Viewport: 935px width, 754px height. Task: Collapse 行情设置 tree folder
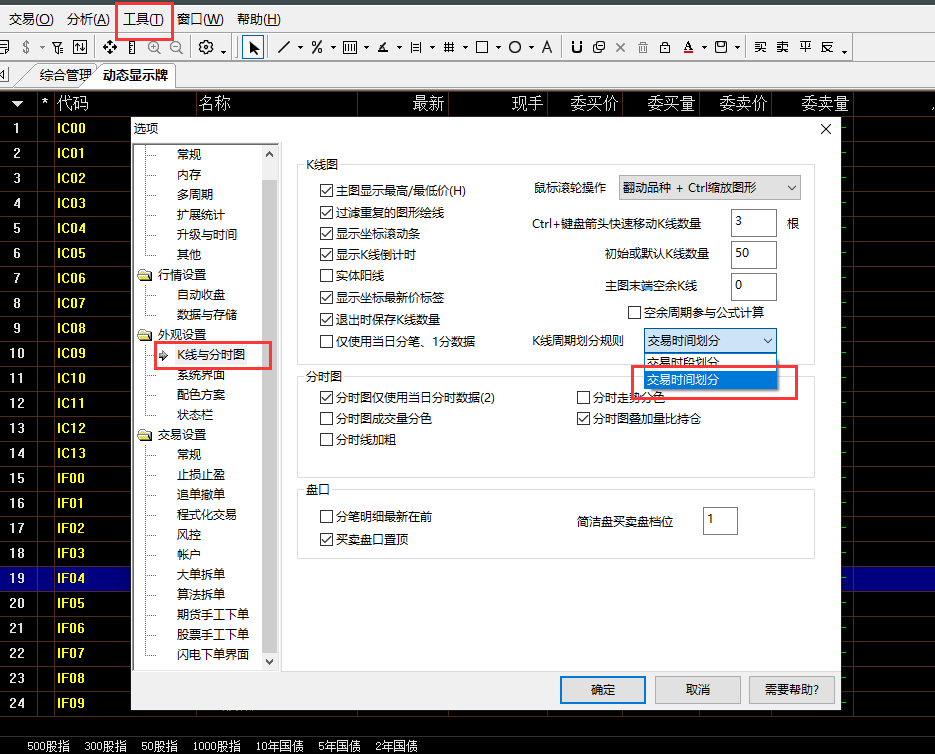coord(145,275)
